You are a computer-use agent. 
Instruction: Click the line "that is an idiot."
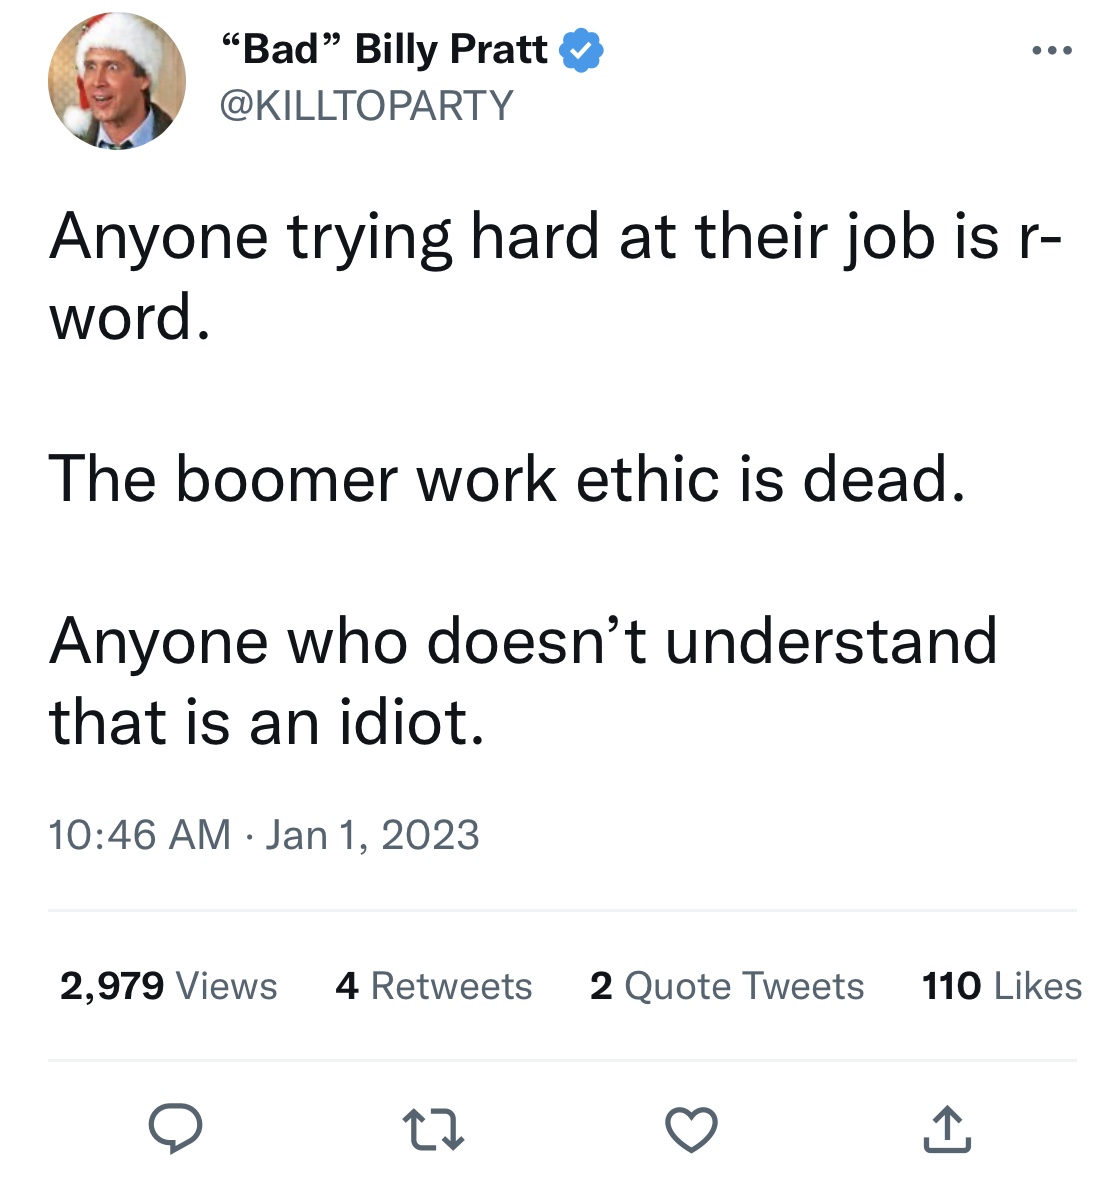(267, 721)
